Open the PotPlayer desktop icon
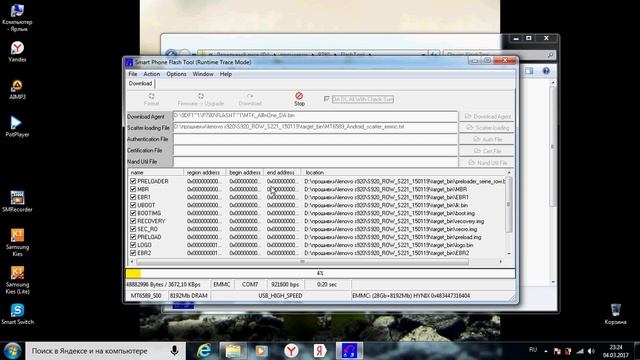Image resolution: width=640 pixels, height=360 pixels. point(17,127)
